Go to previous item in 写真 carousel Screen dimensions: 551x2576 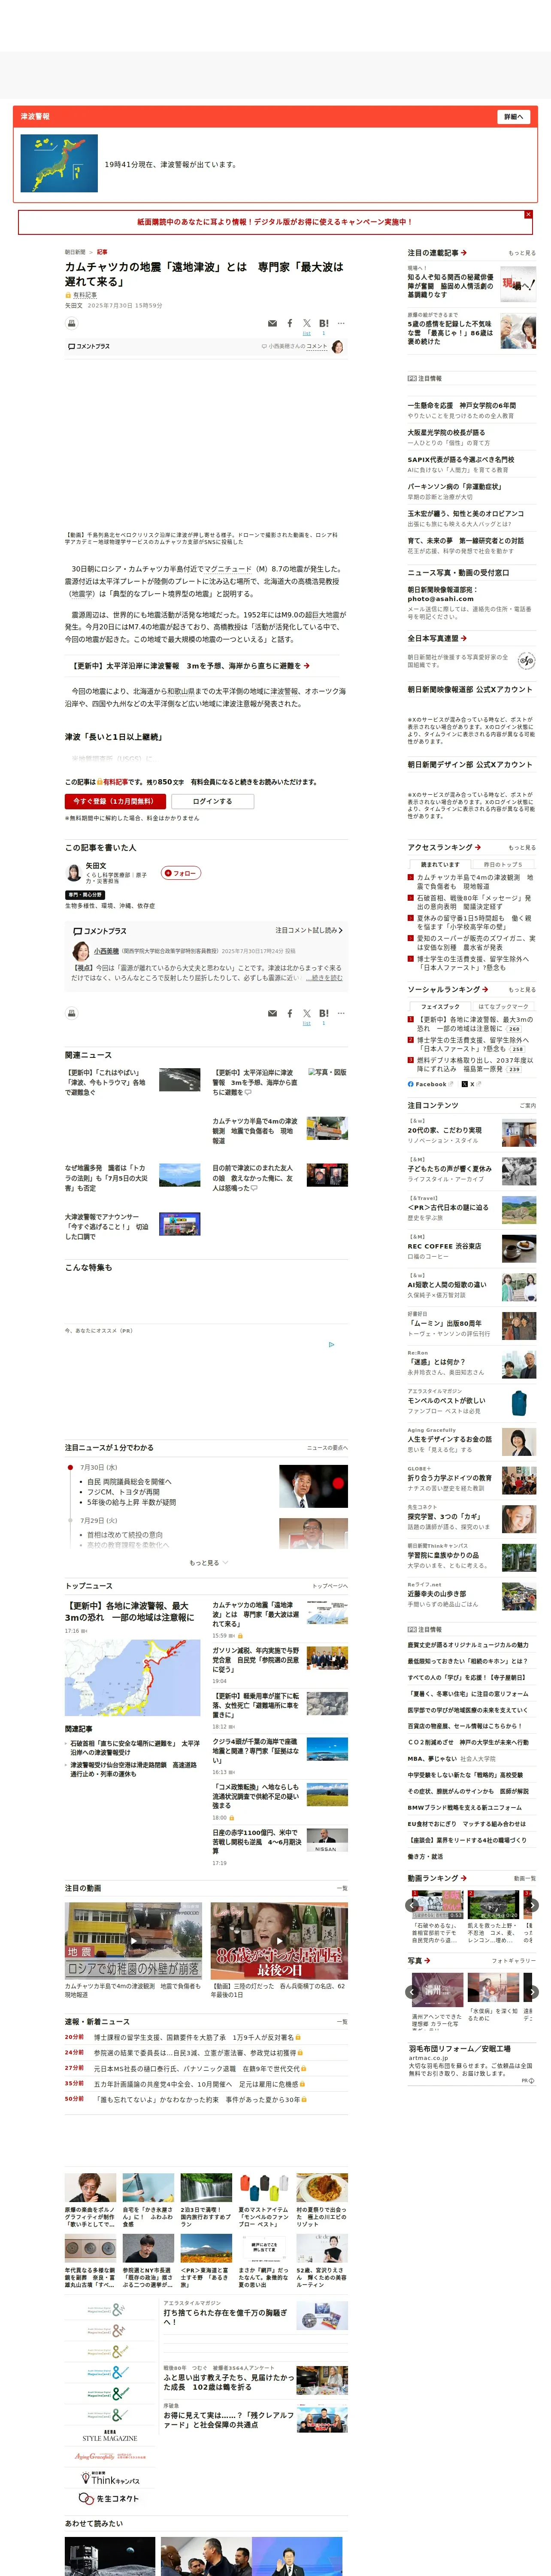tap(412, 1992)
